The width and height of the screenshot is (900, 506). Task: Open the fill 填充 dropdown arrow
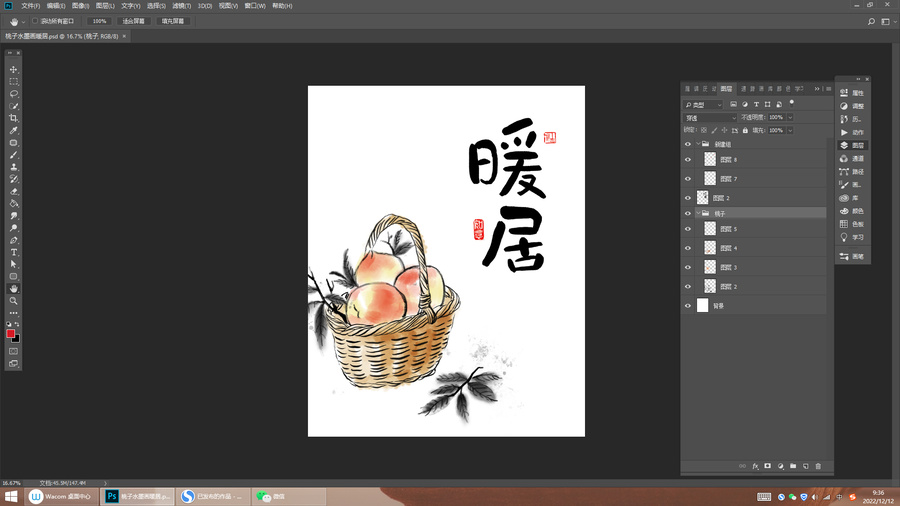tap(790, 130)
